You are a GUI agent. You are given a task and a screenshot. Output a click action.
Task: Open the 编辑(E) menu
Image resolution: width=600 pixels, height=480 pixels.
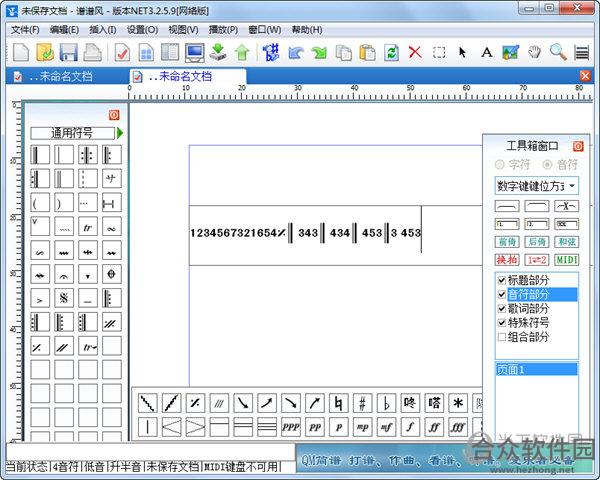[64, 30]
